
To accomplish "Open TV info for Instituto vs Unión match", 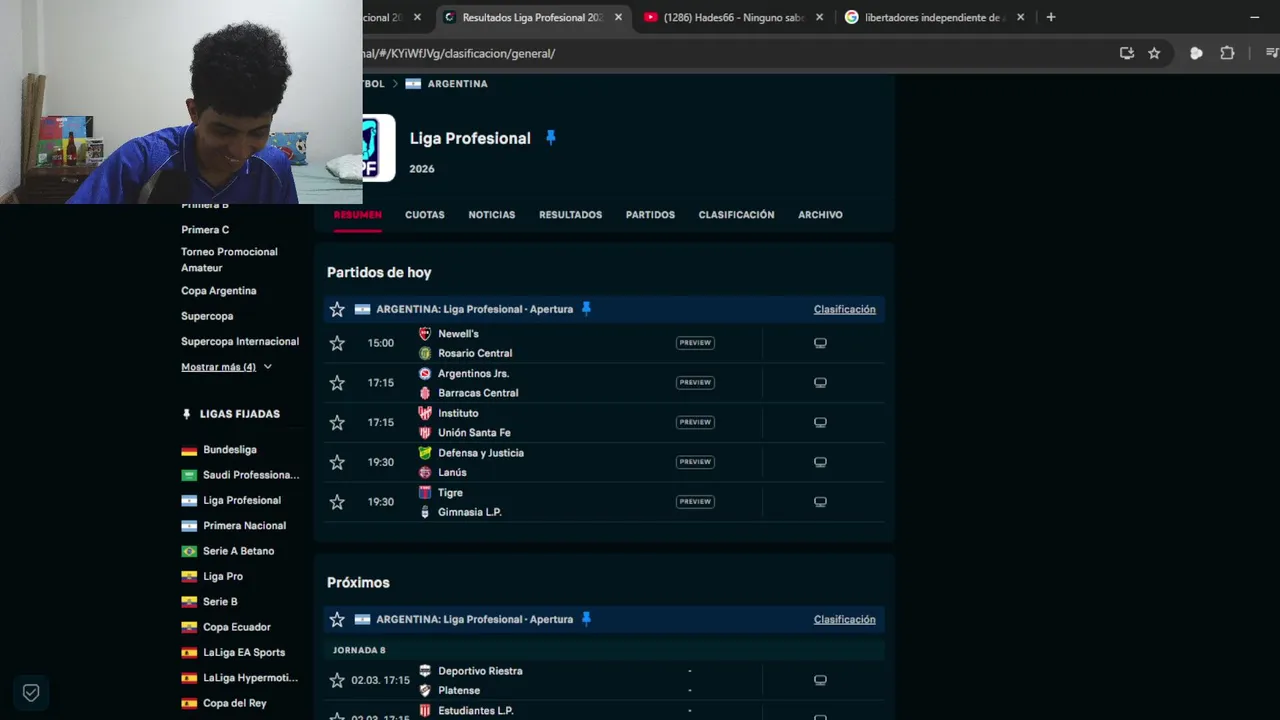I will click(820, 422).
